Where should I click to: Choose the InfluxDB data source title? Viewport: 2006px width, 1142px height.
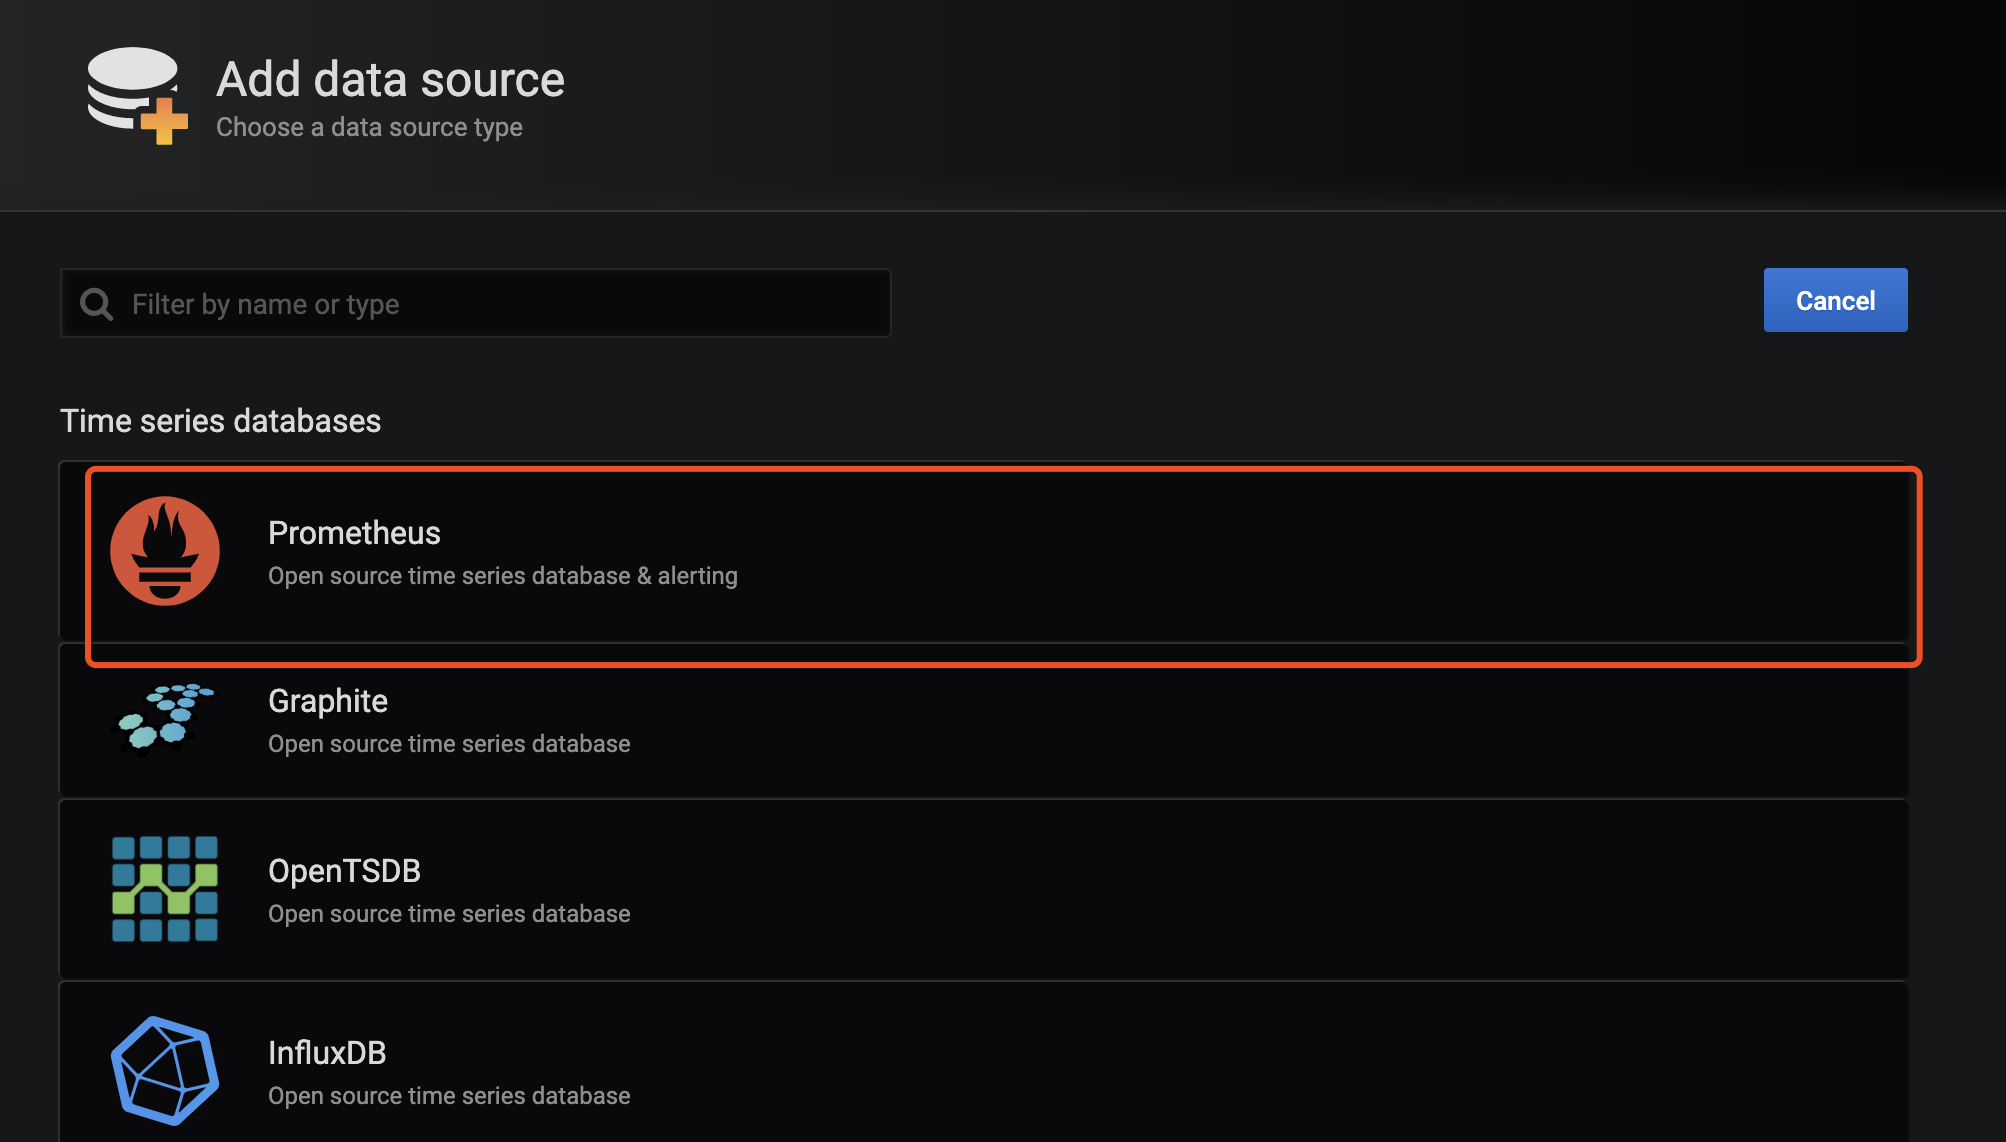click(x=327, y=1053)
